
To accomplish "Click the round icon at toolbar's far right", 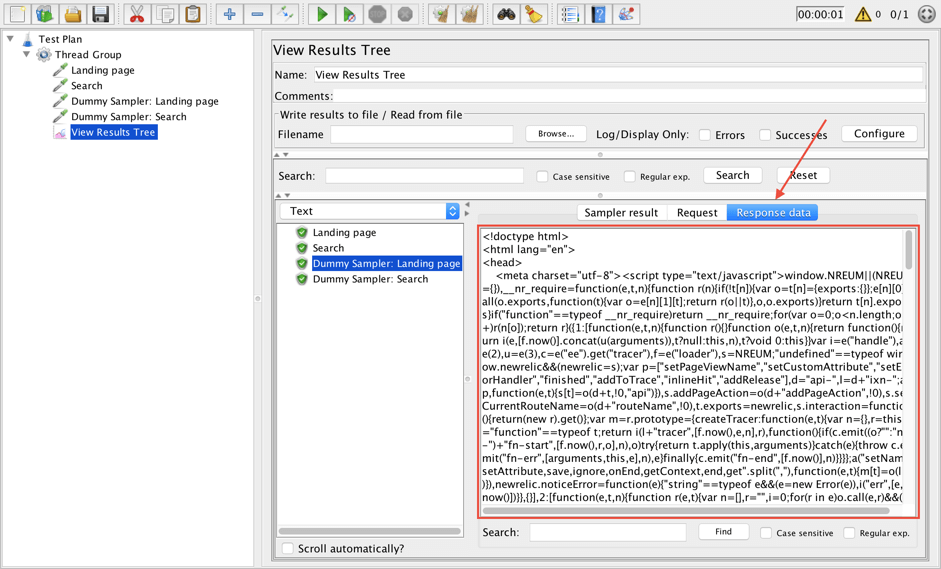I will 927,14.
